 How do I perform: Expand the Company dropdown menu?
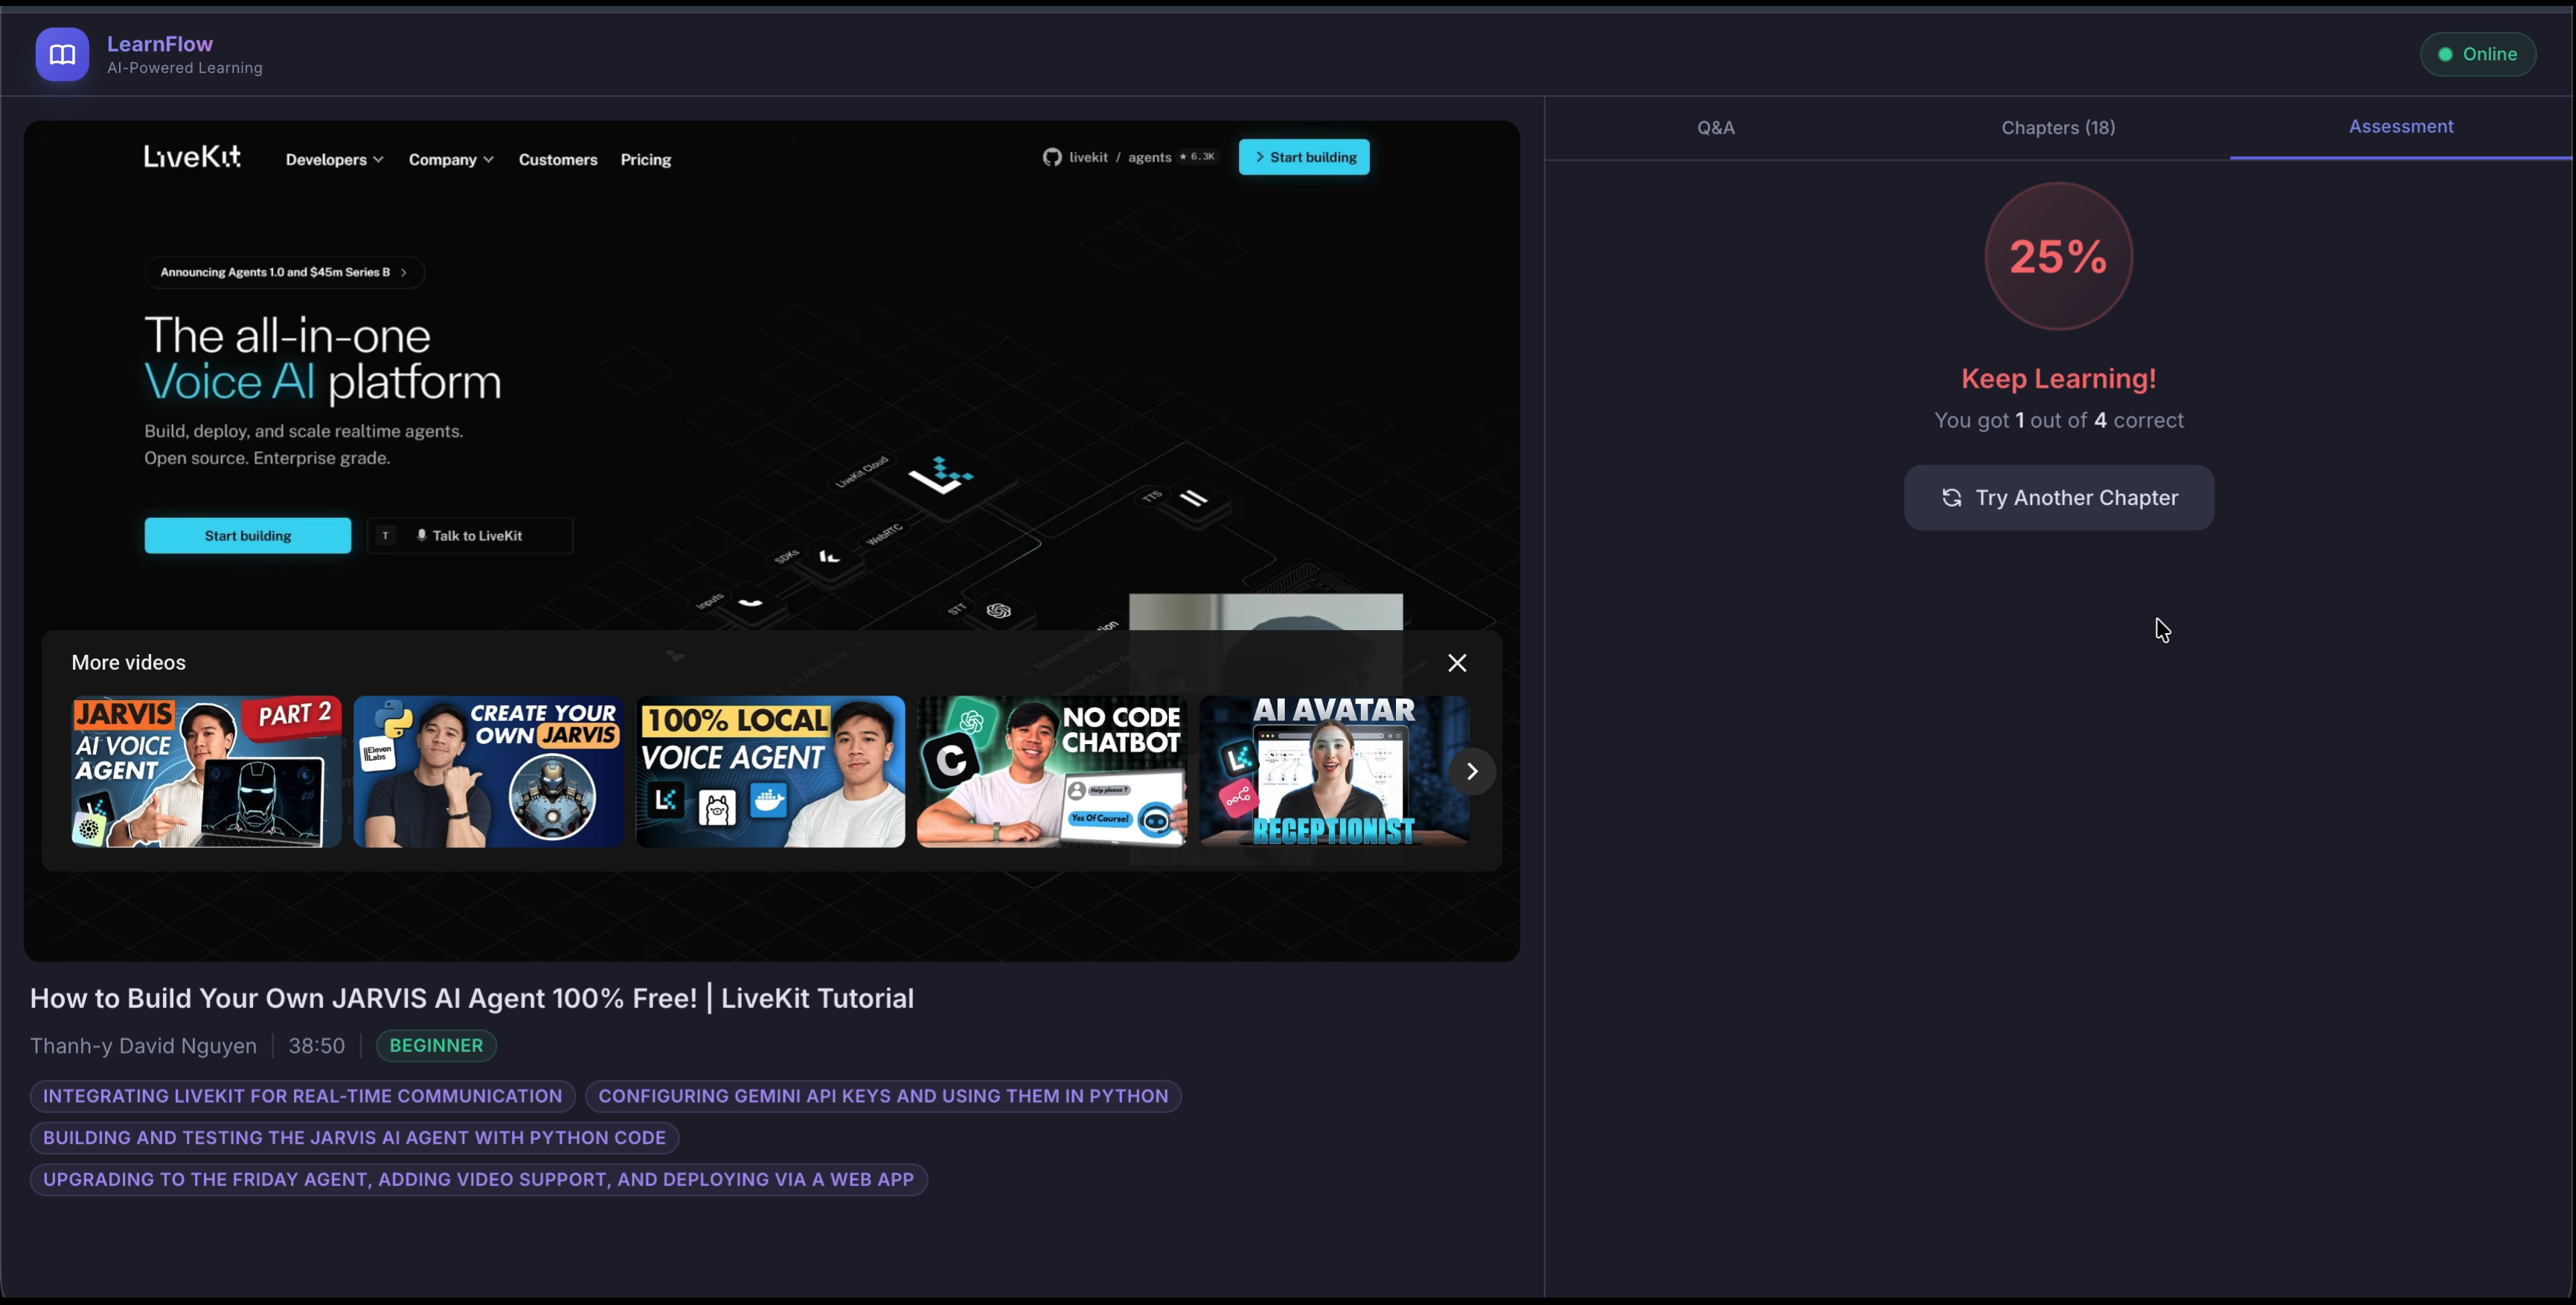tap(450, 160)
